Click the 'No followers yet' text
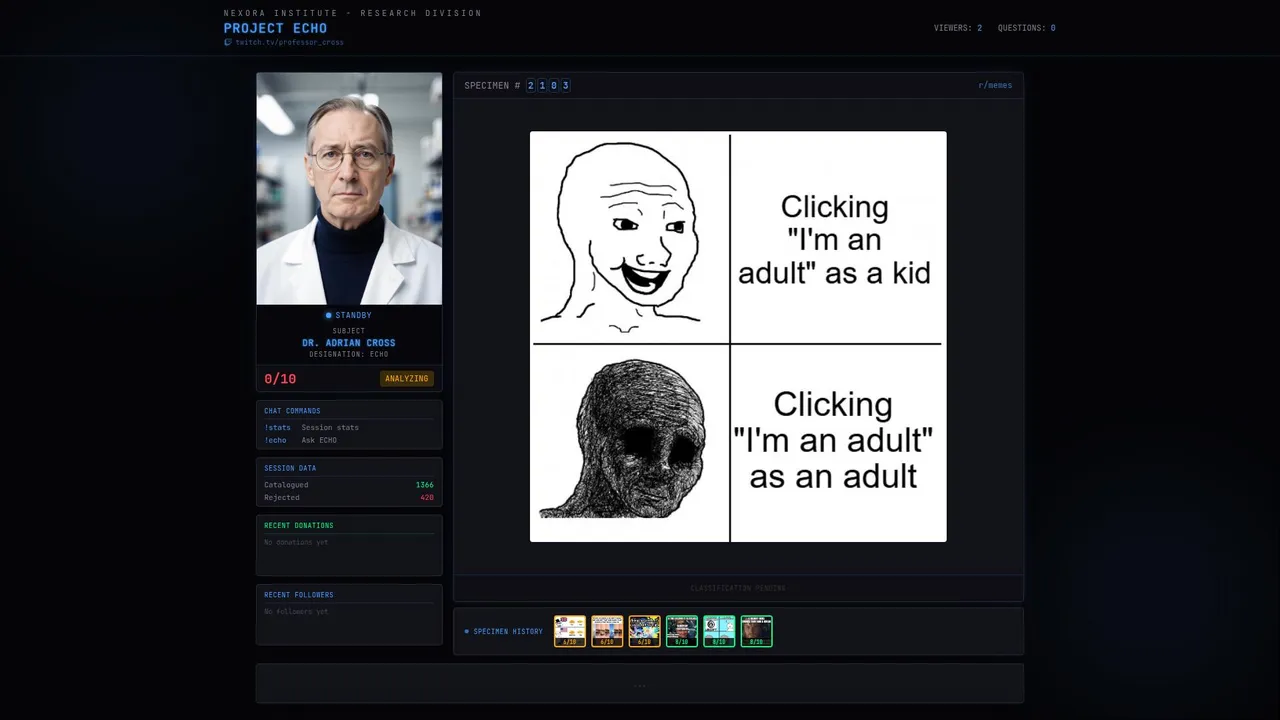This screenshot has width=1280, height=720. (x=296, y=611)
